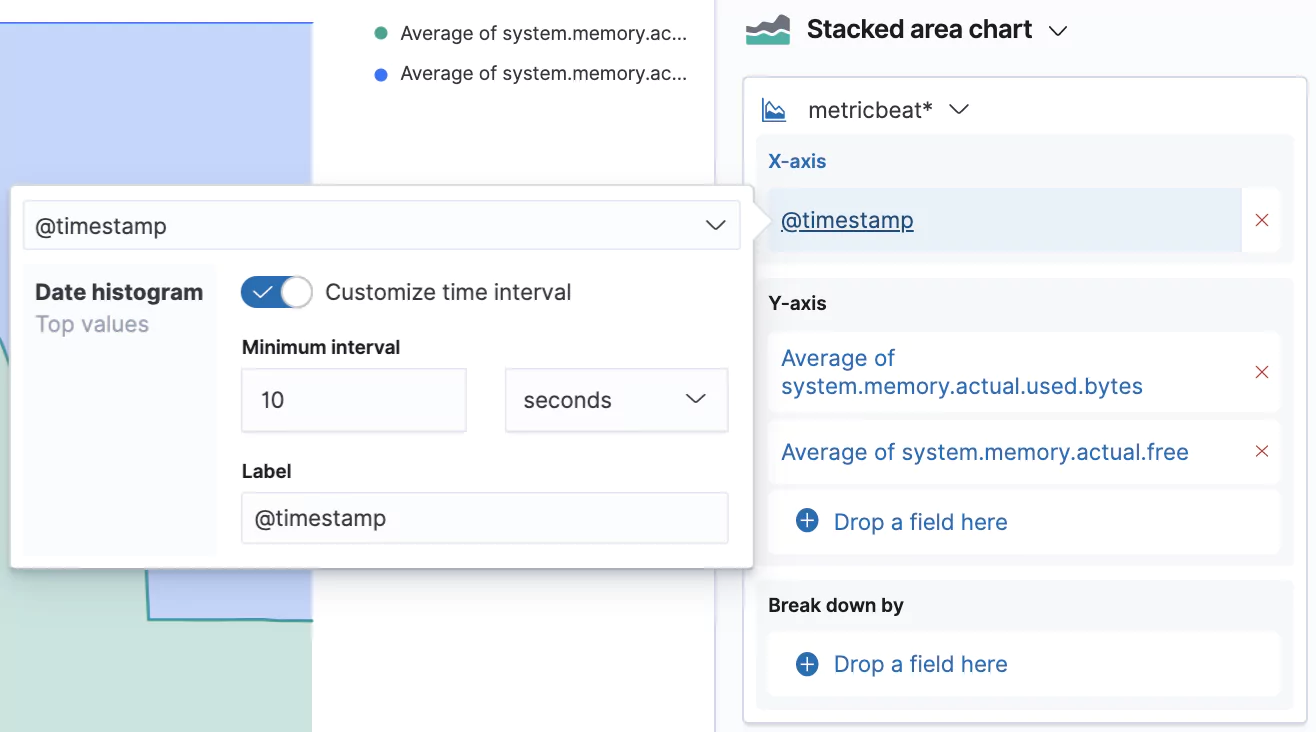Click Y-axis Drop a field here button
The width and height of the screenshot is (1316, 732).
tap(1023, 521)
